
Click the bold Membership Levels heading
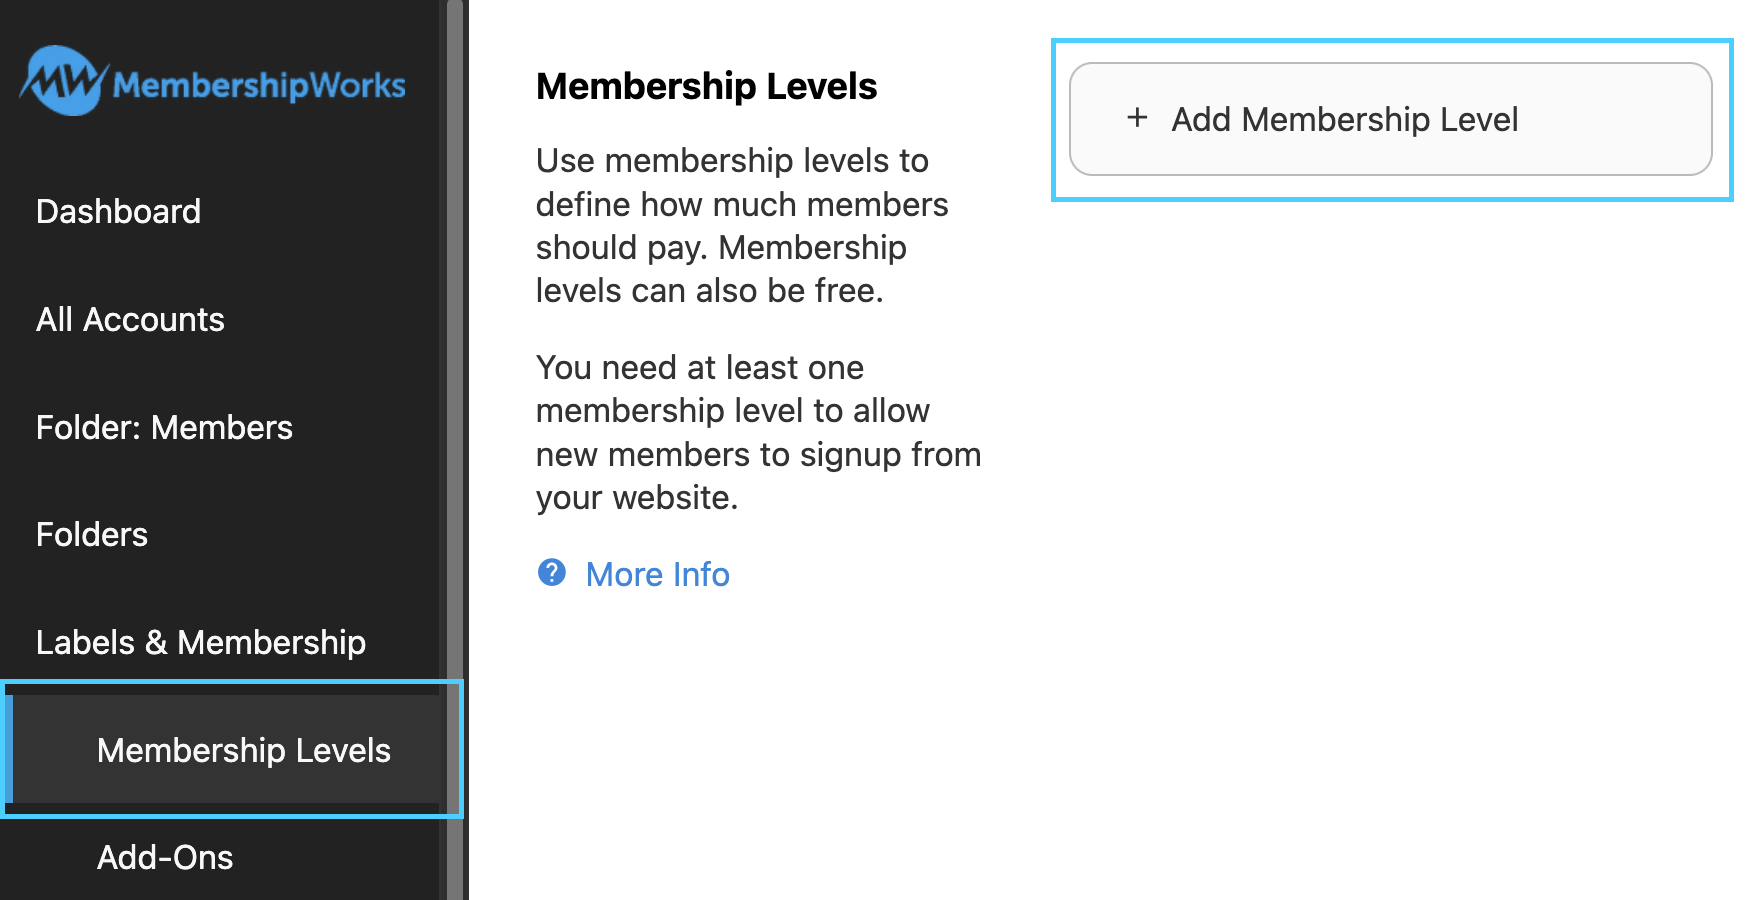(706, 87)
